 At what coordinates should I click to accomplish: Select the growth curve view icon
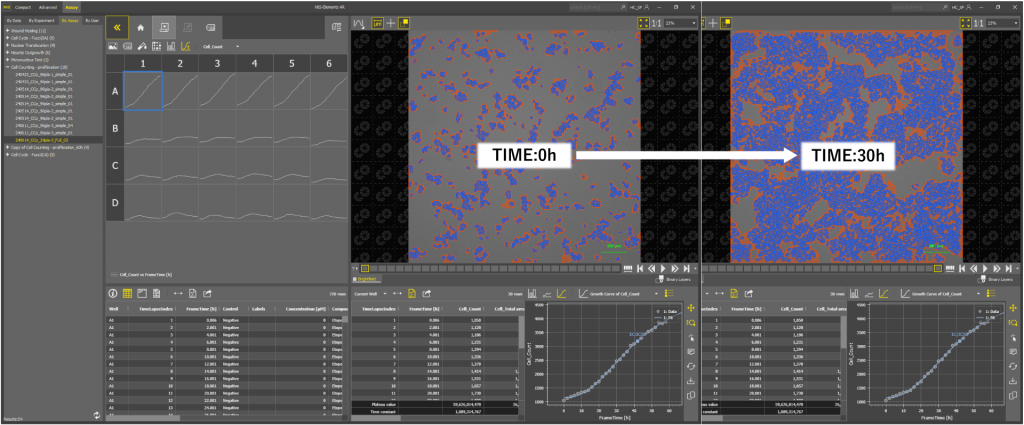(186, 46)
